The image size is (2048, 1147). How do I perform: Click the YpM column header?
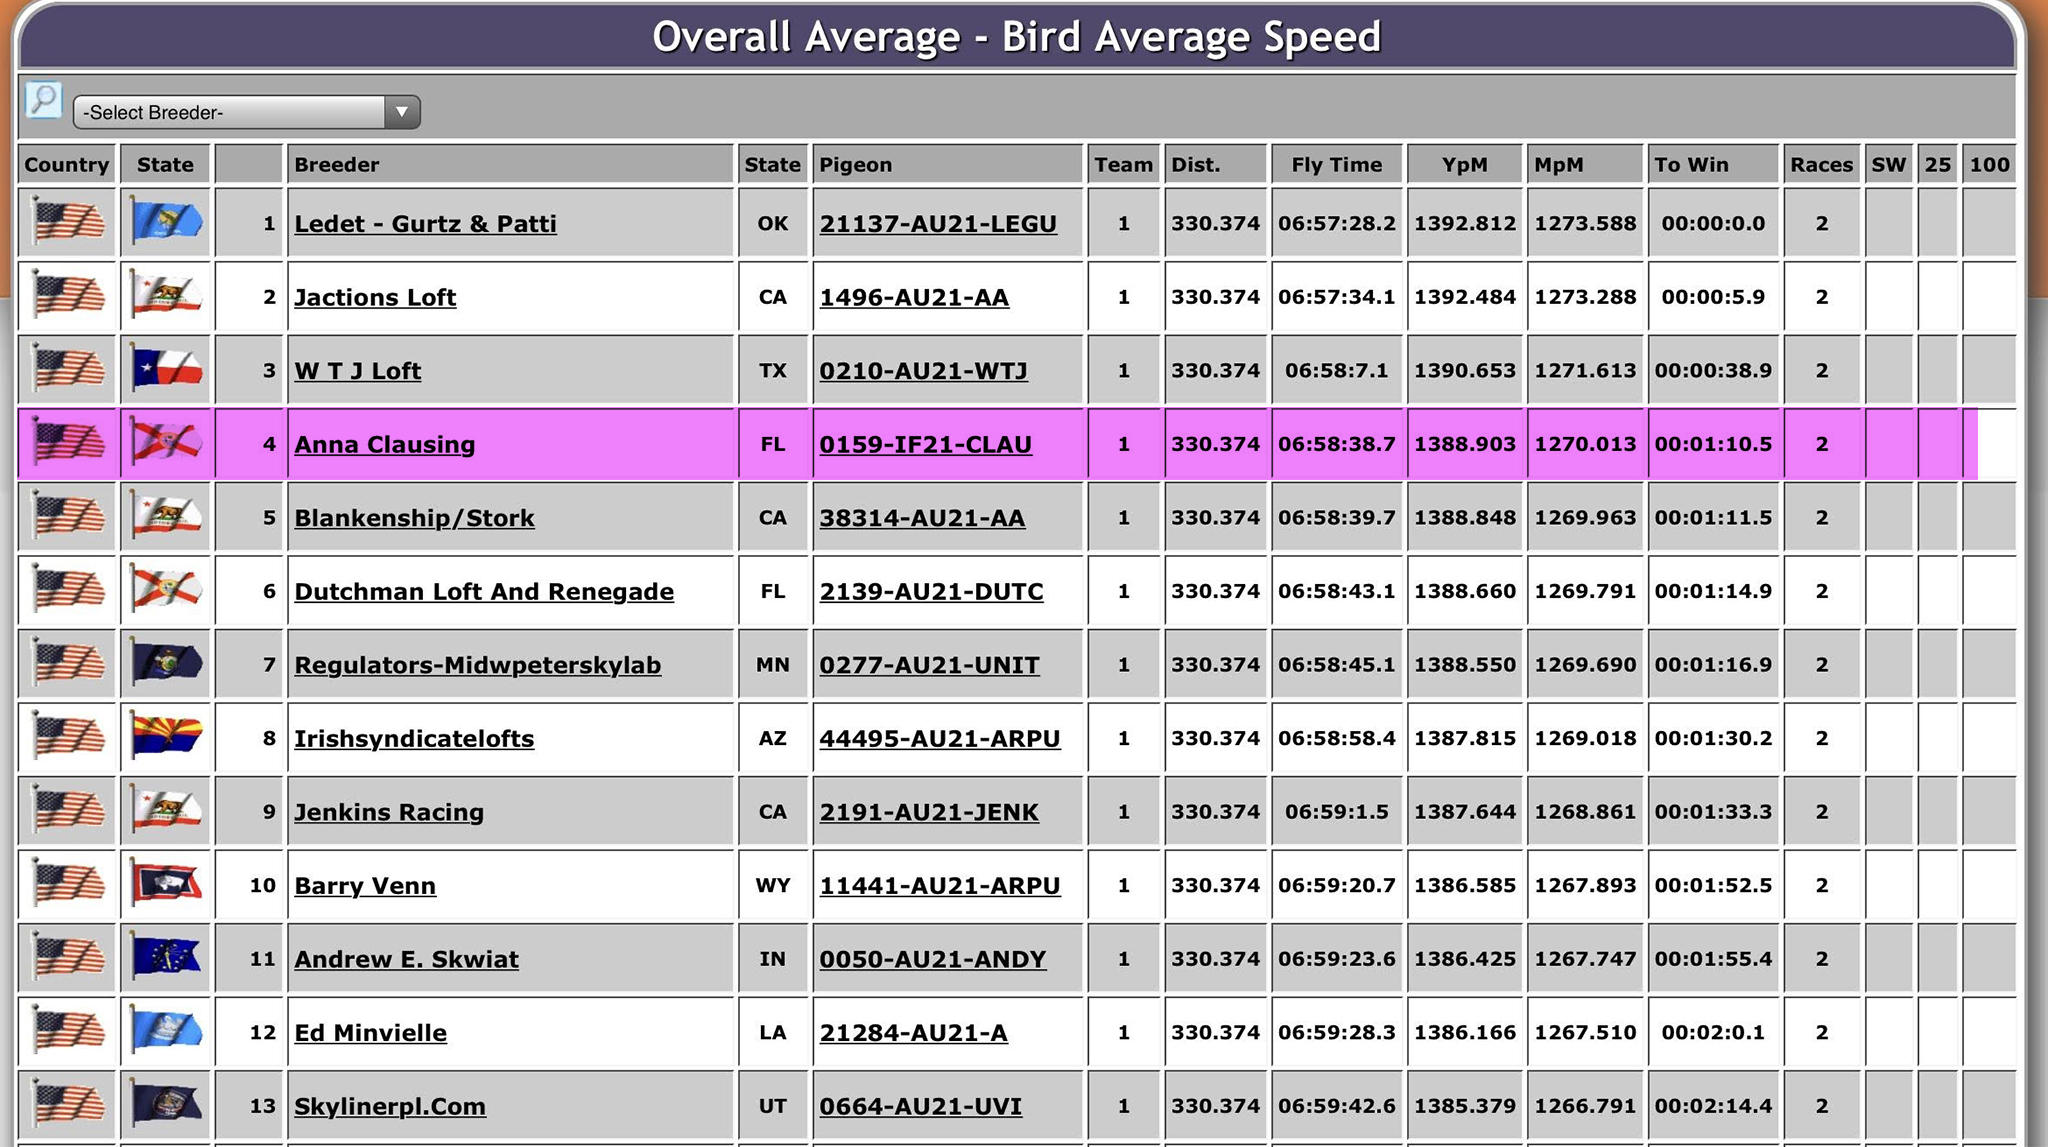(x=1464, y=165)
